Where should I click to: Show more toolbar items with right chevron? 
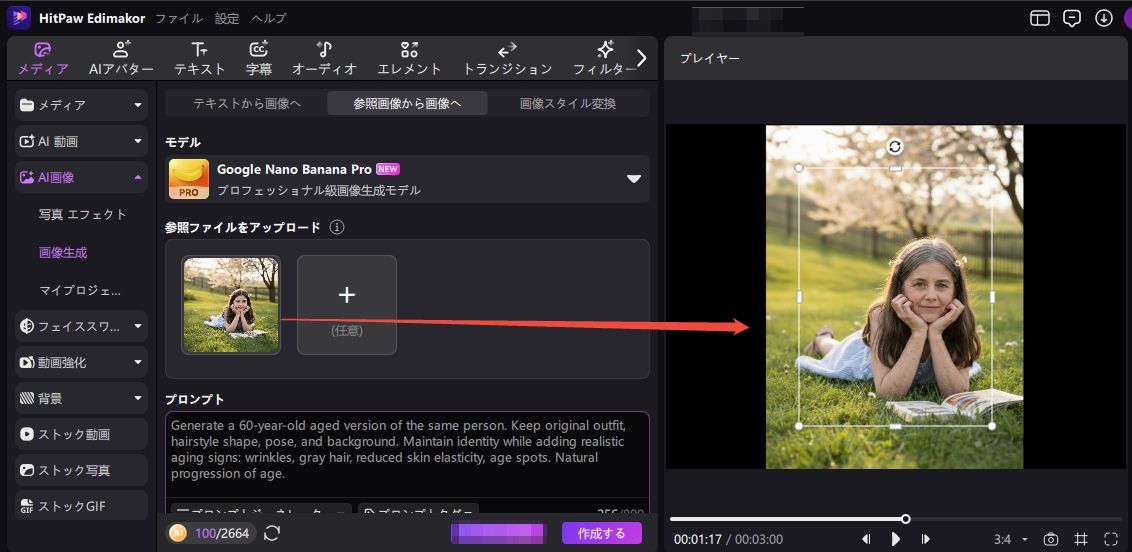[x=641, y=58]
